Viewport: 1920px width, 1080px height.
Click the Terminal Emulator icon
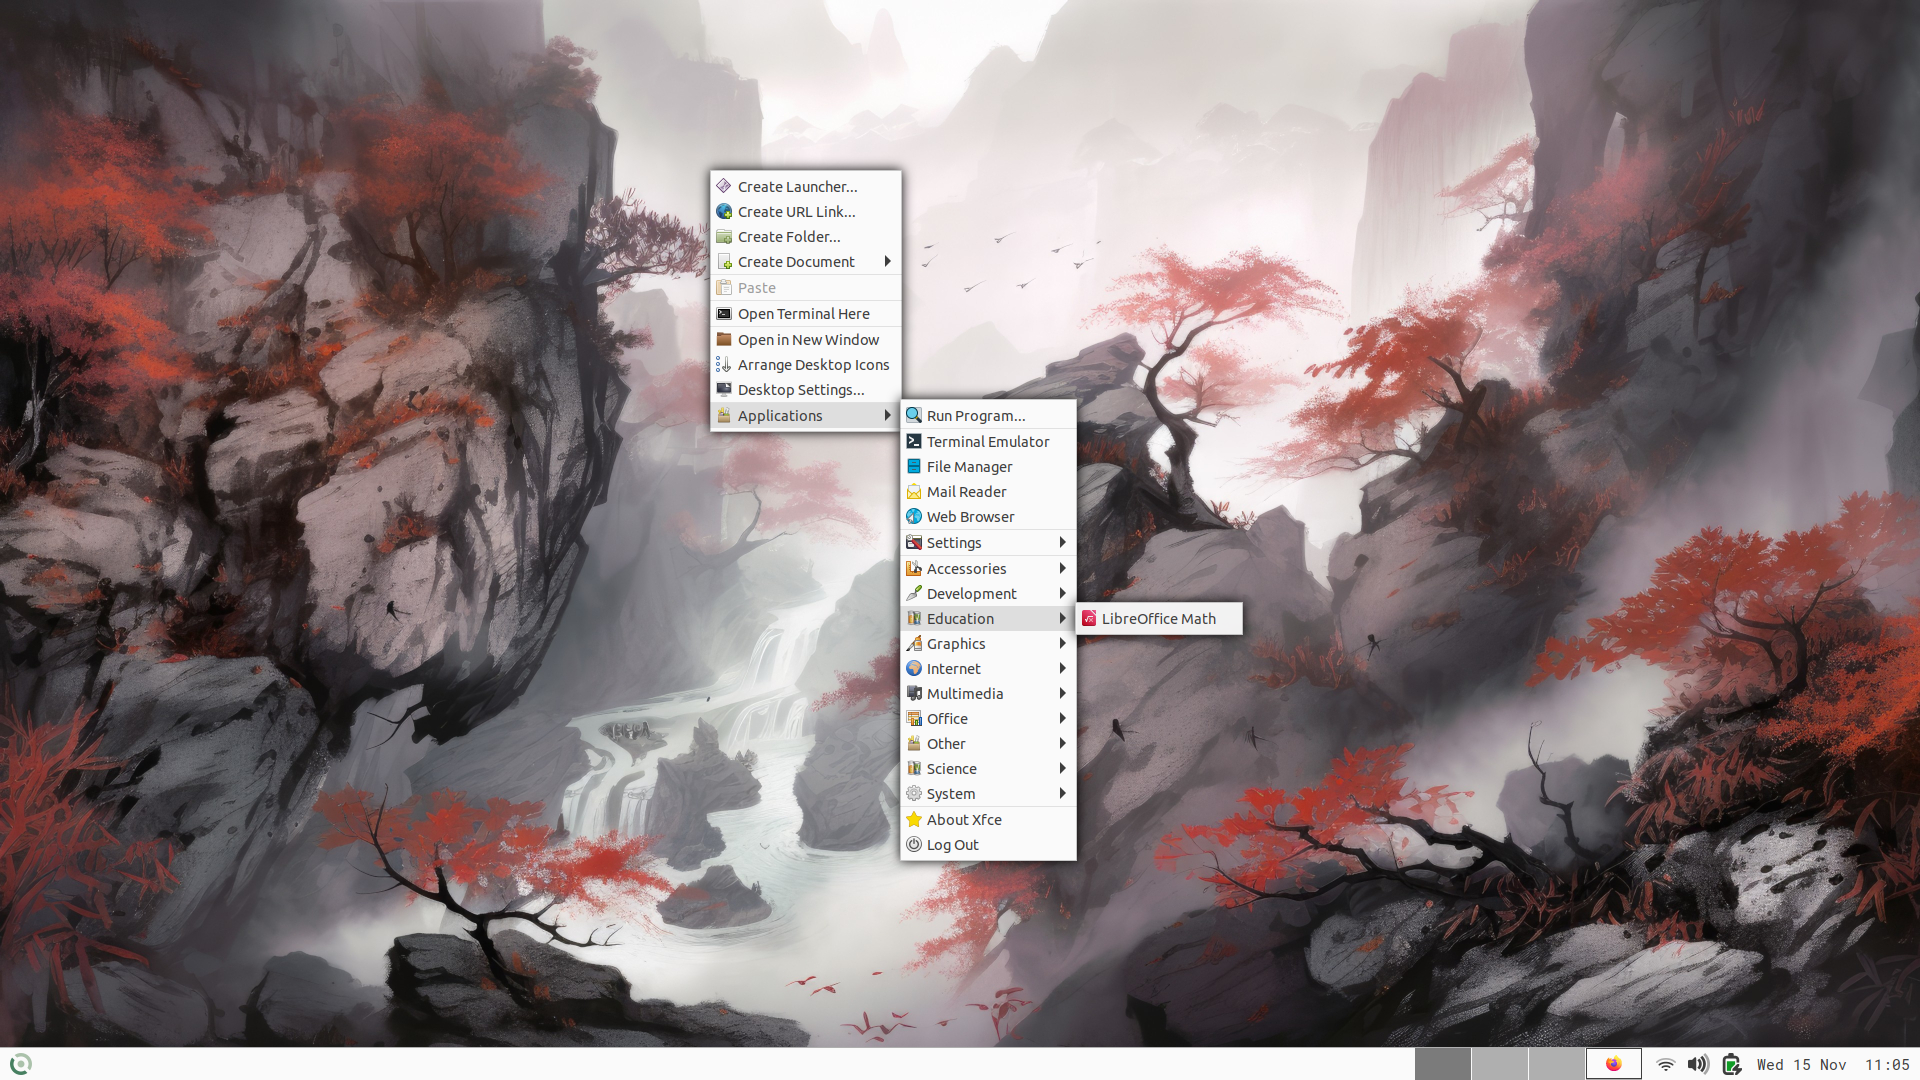914,441
